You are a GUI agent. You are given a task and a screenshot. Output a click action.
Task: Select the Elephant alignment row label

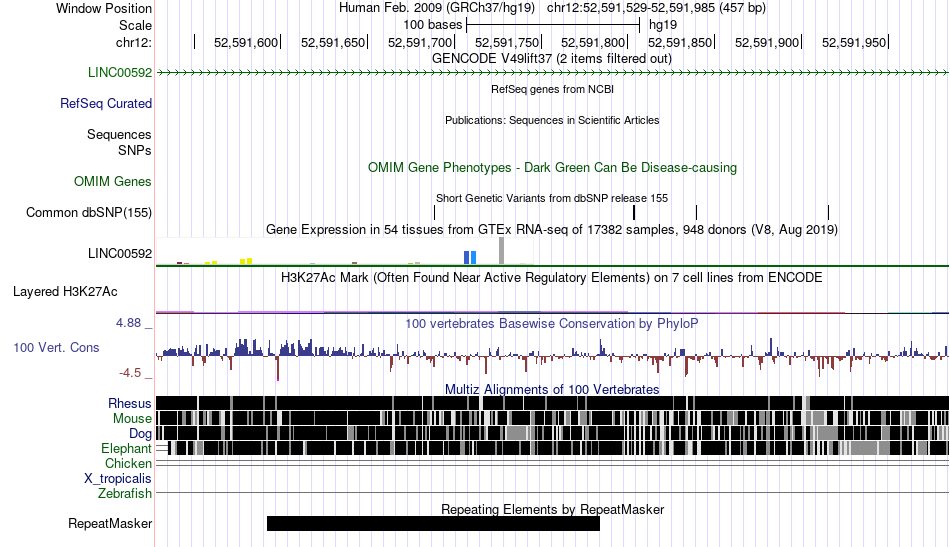pos(126,449)
